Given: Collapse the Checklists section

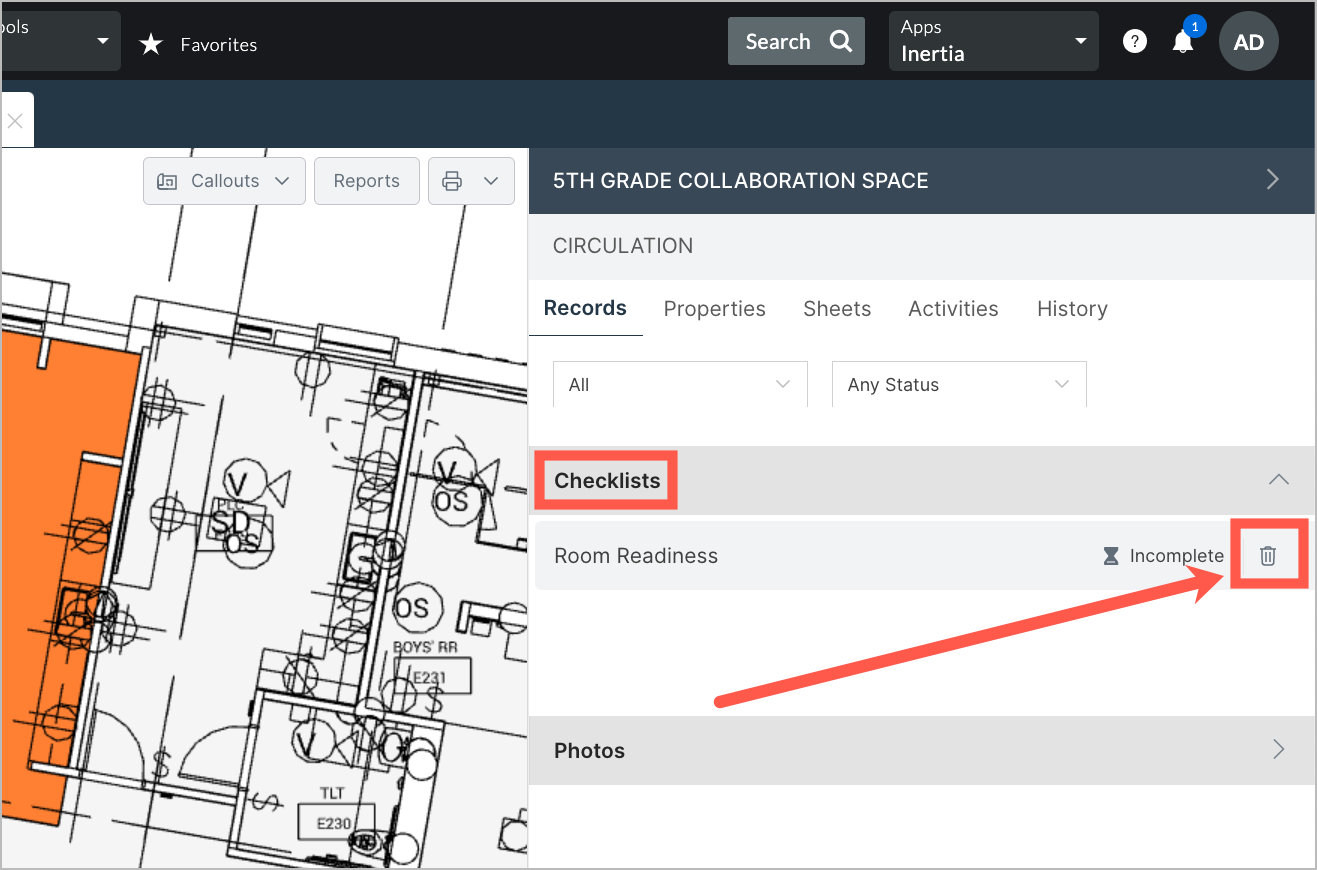Looking at the screenshot, I should click(x=1278, y=480).
